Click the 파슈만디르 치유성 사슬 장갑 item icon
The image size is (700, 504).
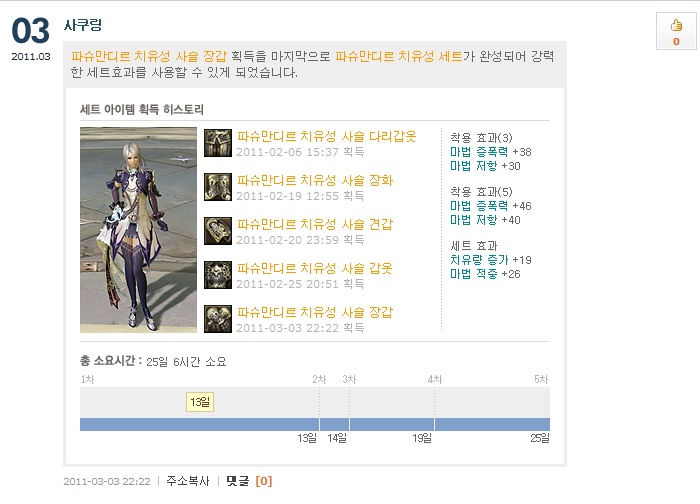218,319
